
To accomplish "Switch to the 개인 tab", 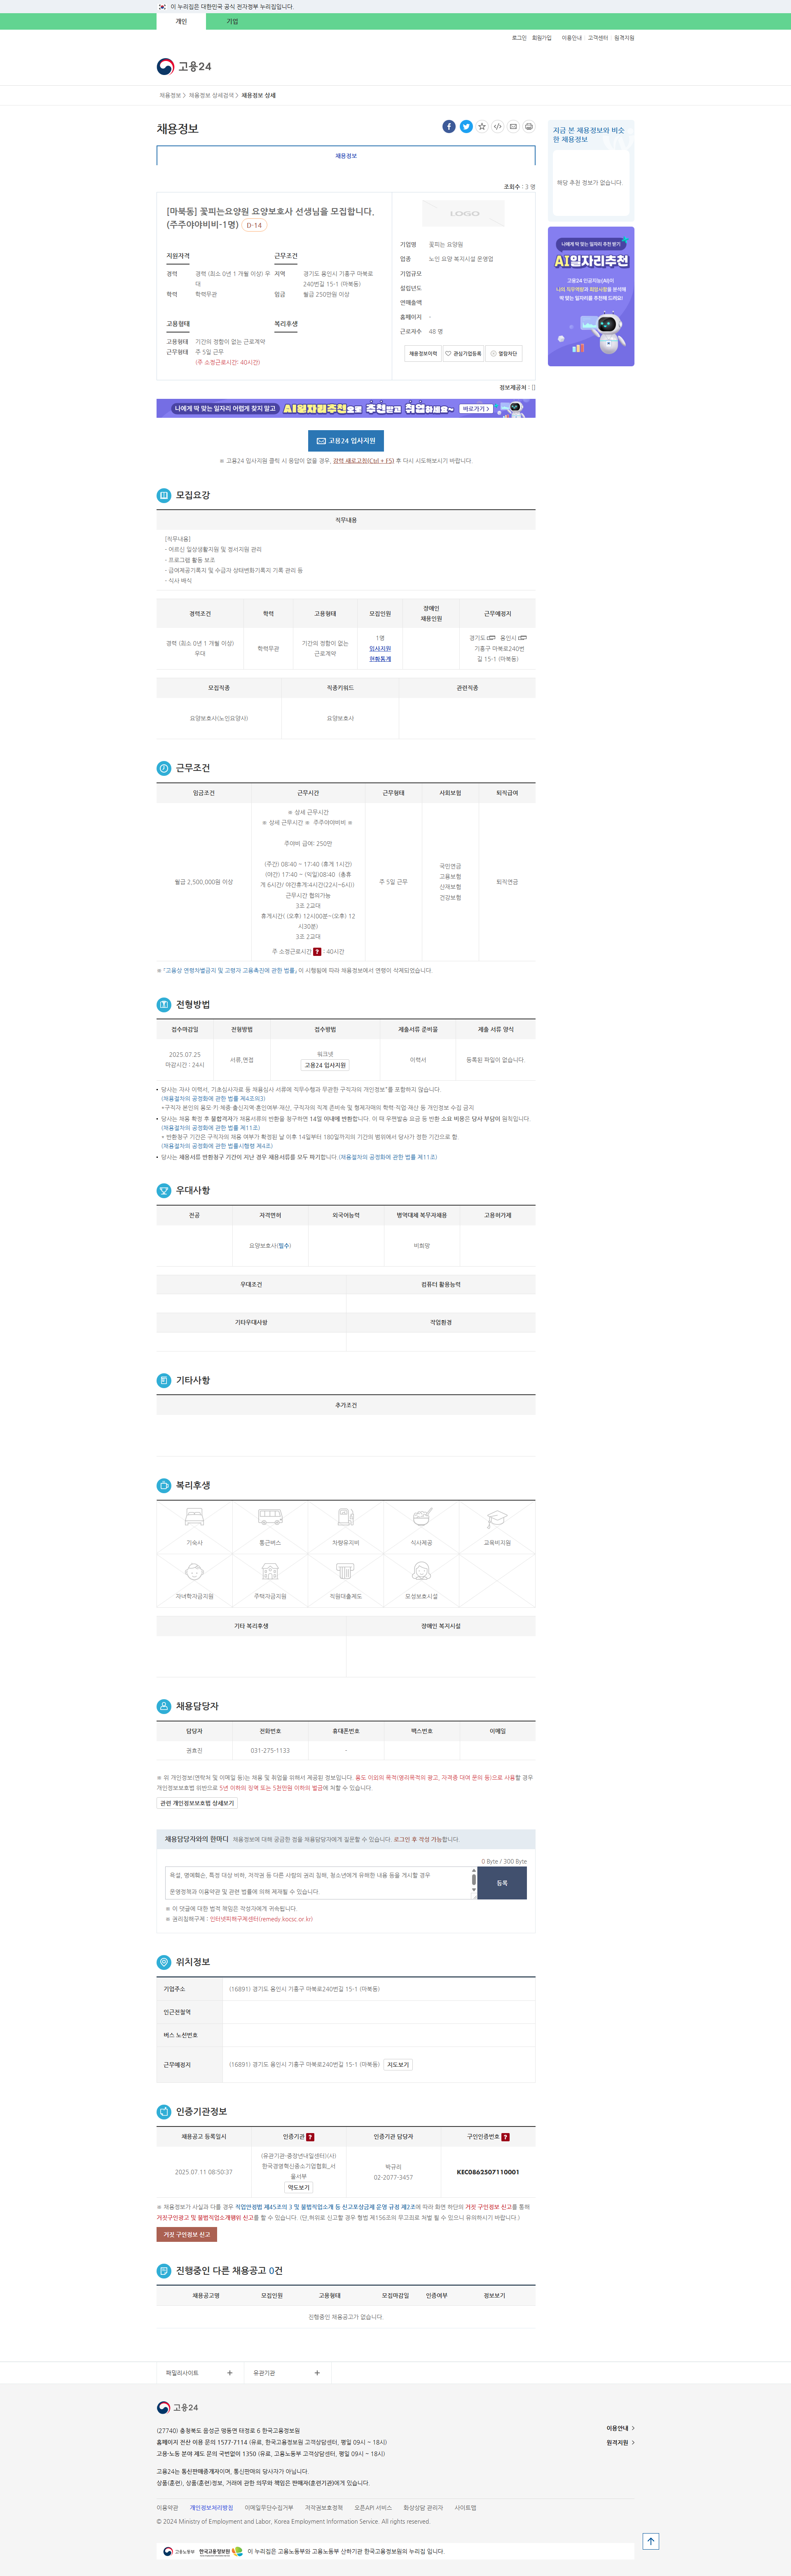I will tap(181, 21).
